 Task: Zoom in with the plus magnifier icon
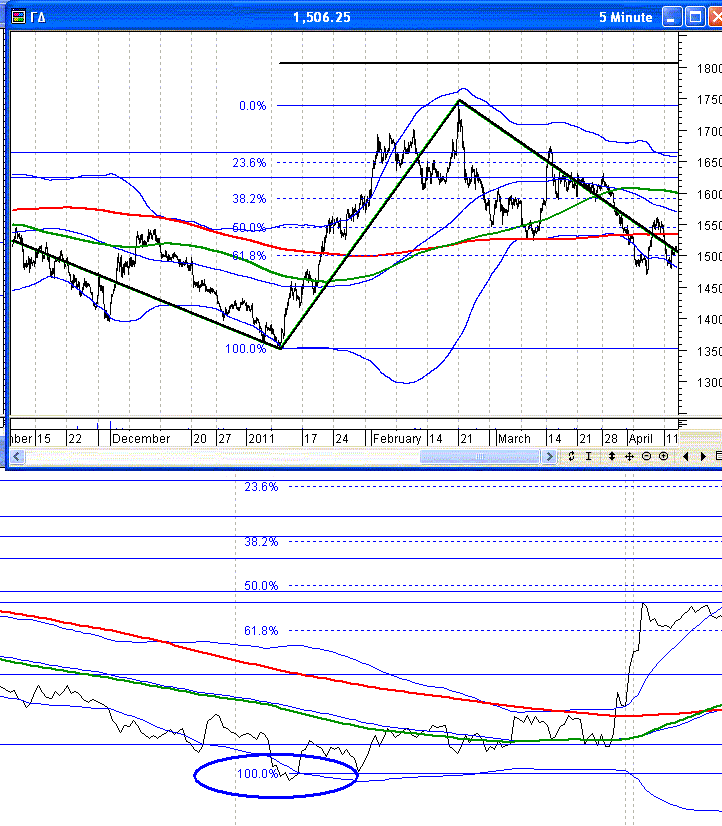pyautogui.click(x=663, y=456)
